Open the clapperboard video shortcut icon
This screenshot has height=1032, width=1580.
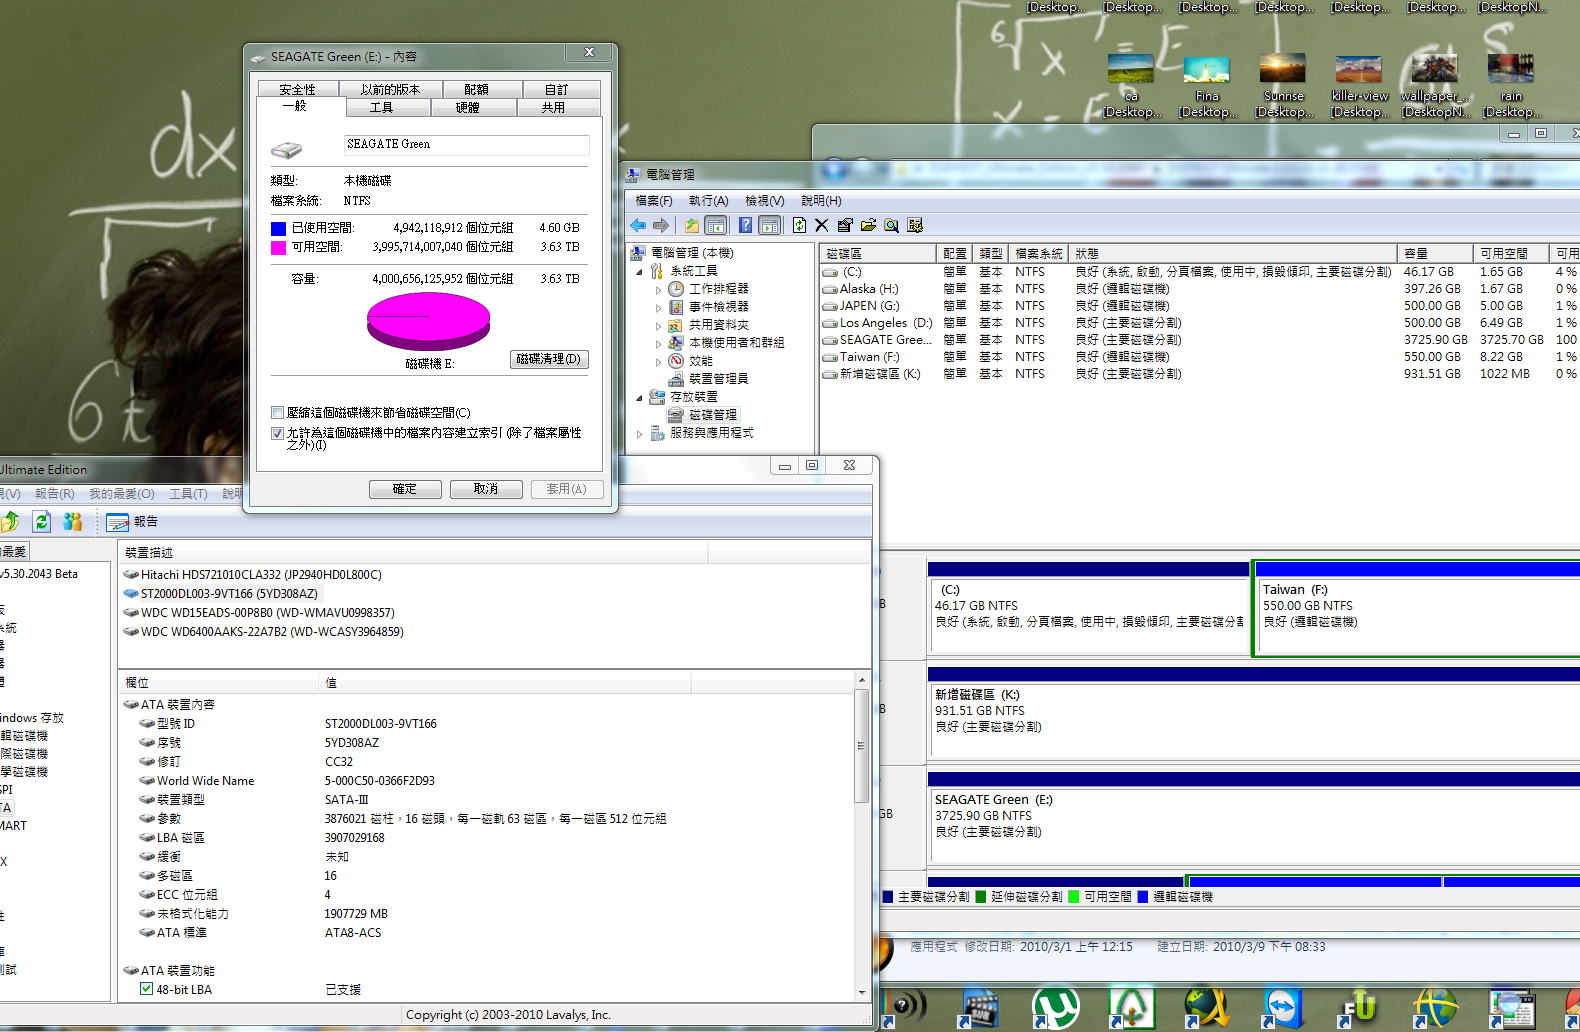click(x=980, y=1007)
